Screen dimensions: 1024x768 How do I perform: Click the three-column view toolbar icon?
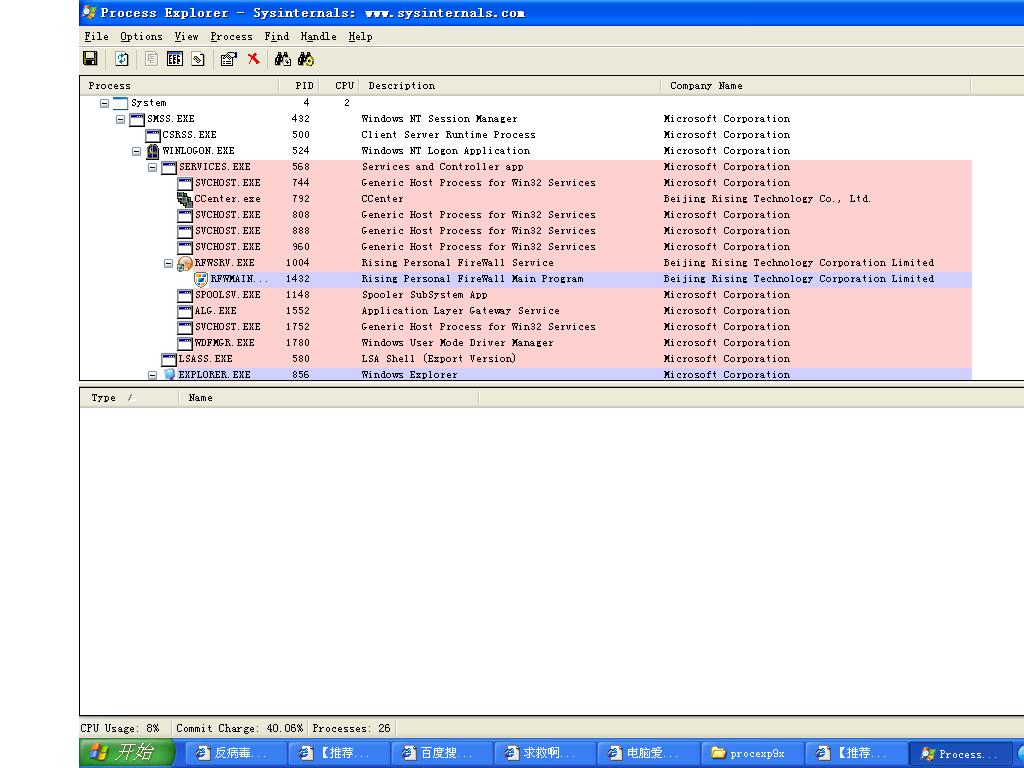click(x=175, y=59)
